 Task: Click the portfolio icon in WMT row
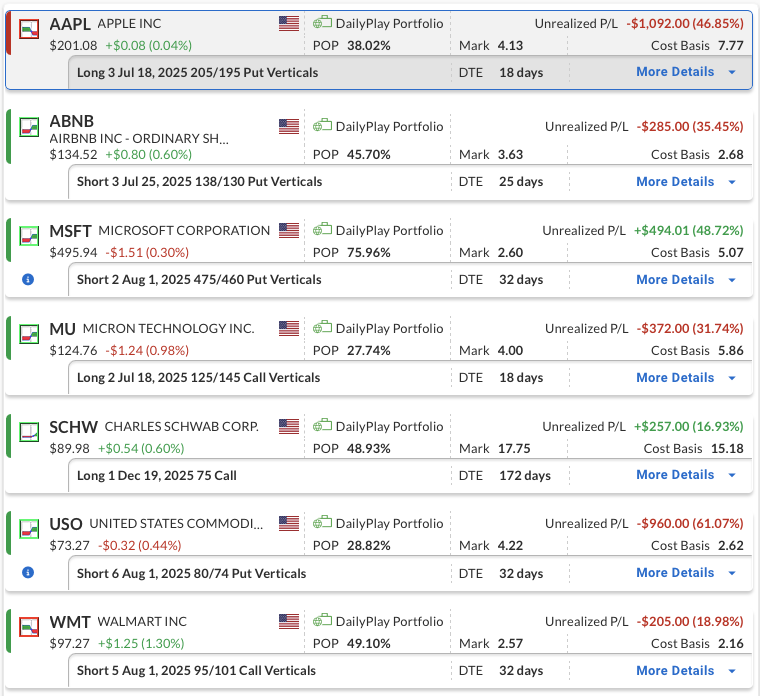[322, 620]
